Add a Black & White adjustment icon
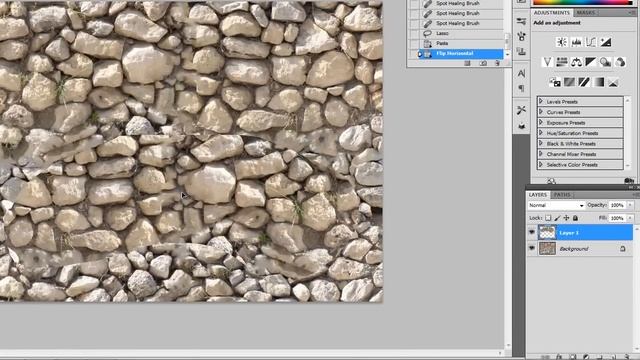The width and height of the screenshot is (640, 360). tap(591, 62)
